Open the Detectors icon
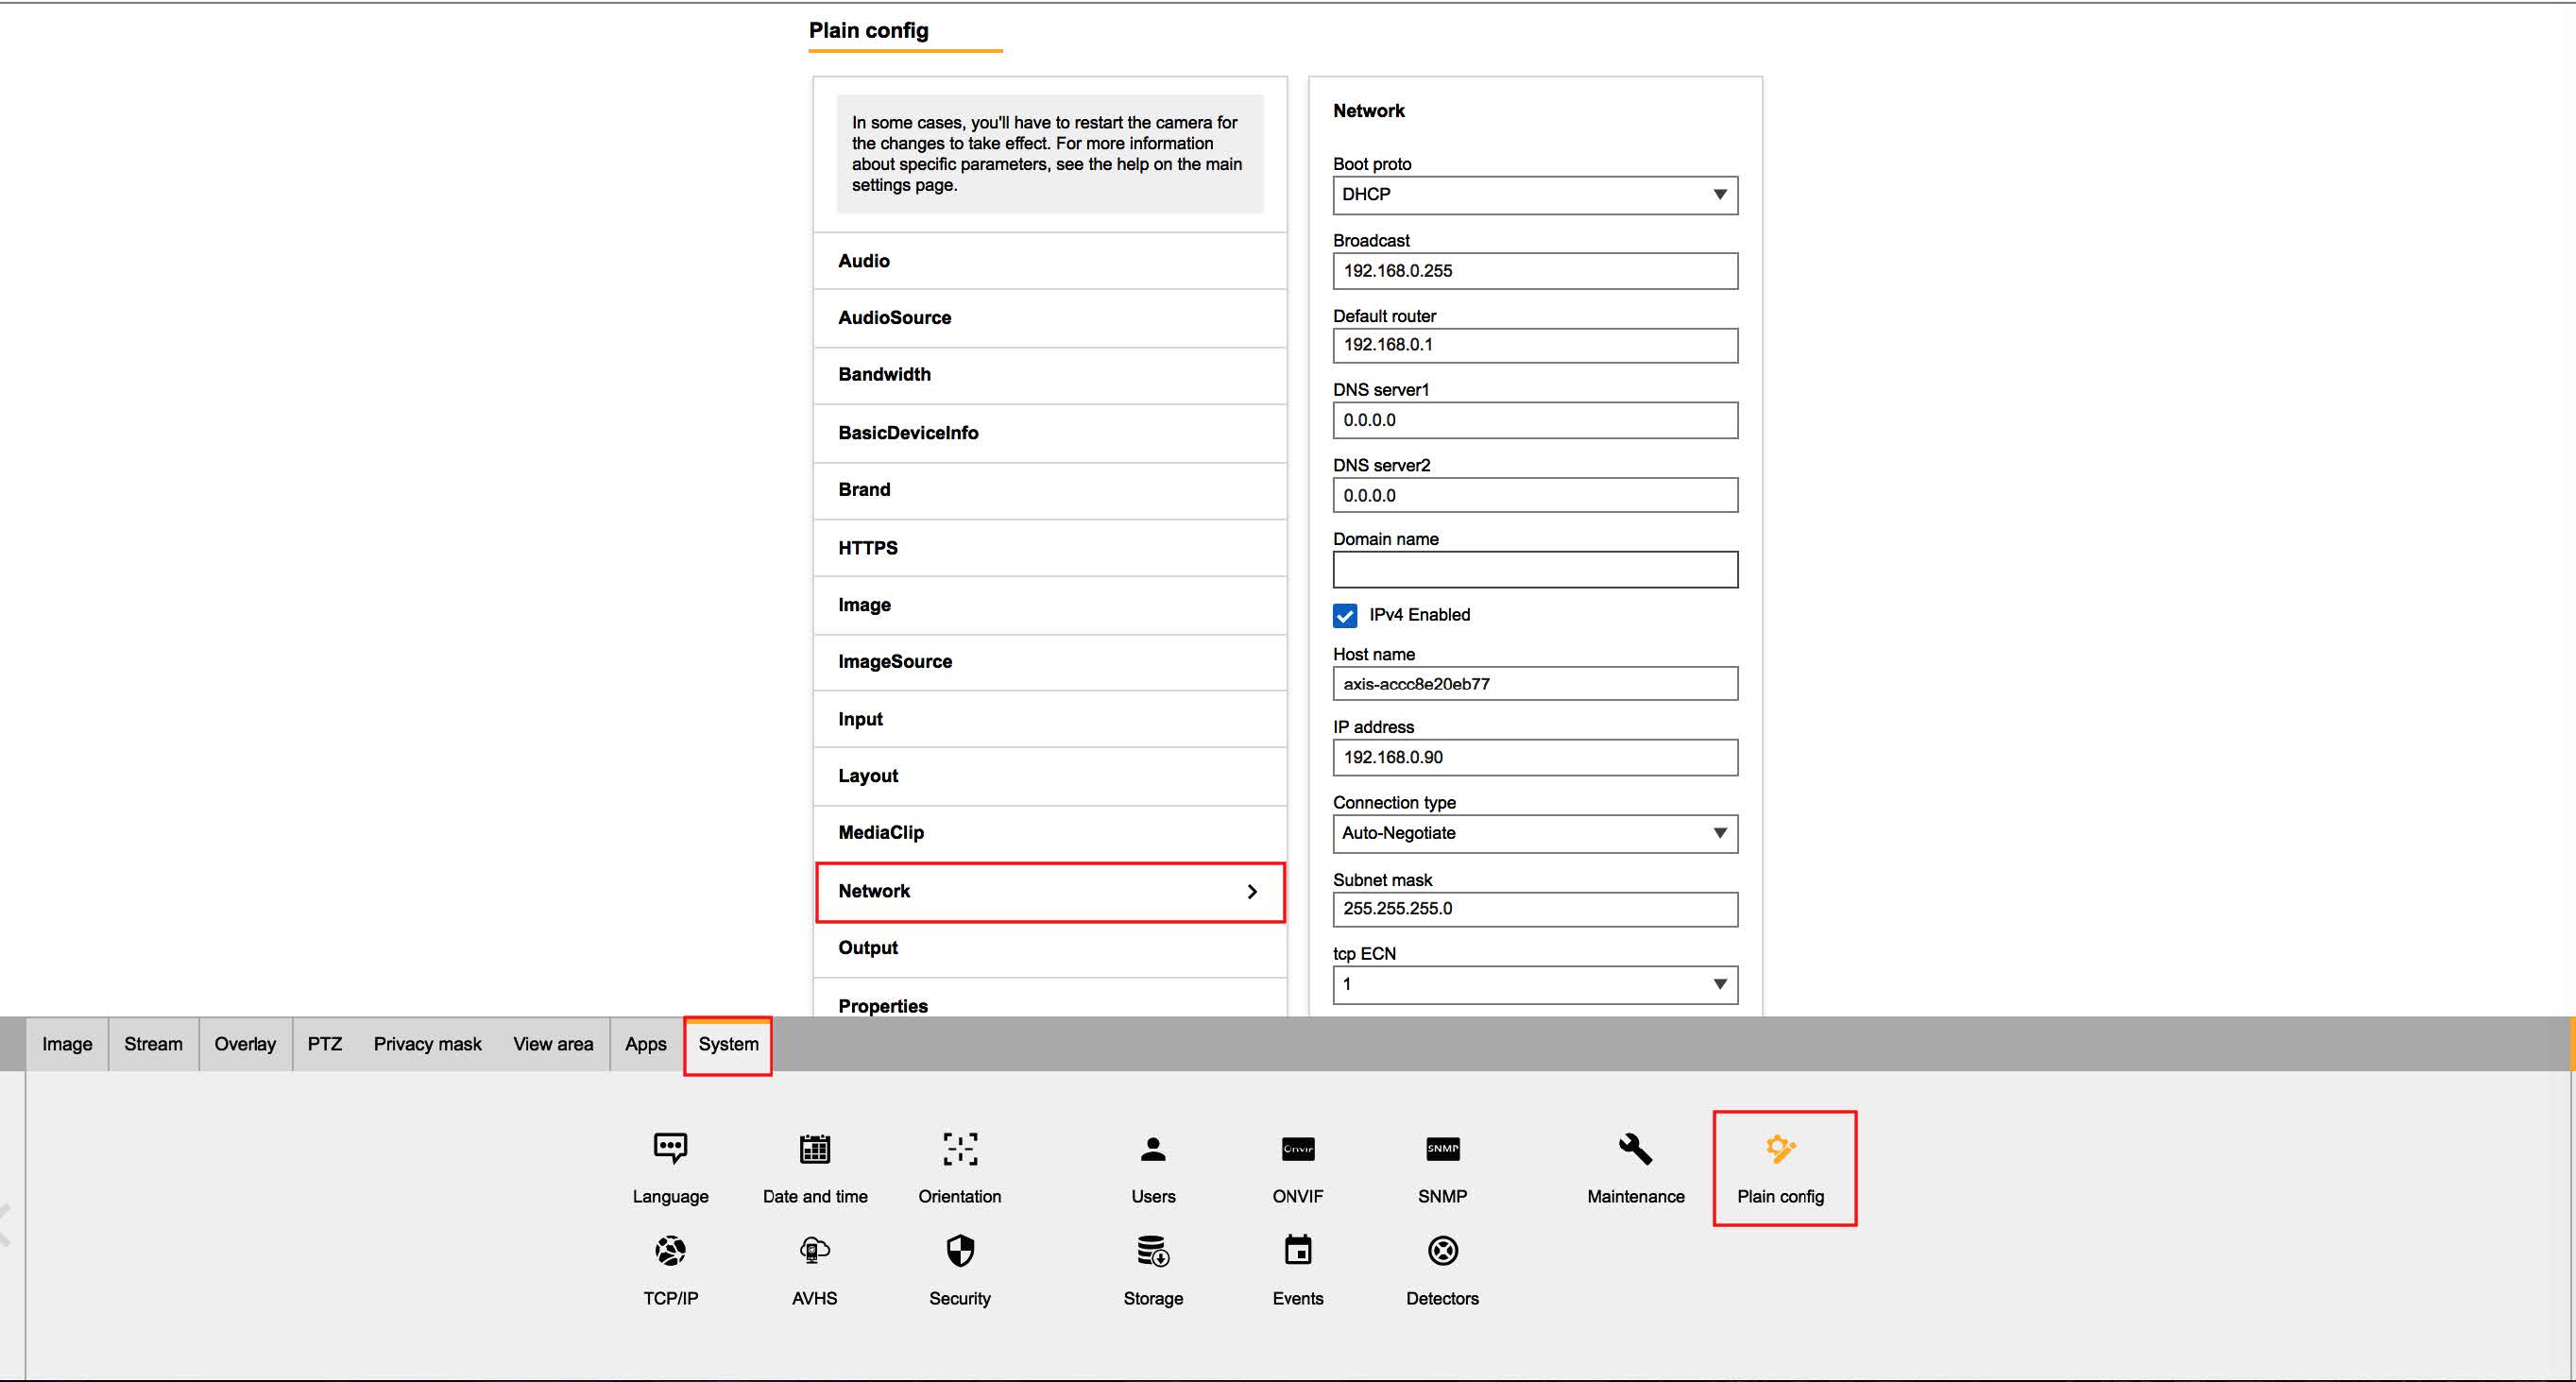The width and height of the screenshot is (2576, 1382). coord(1442,1250)
